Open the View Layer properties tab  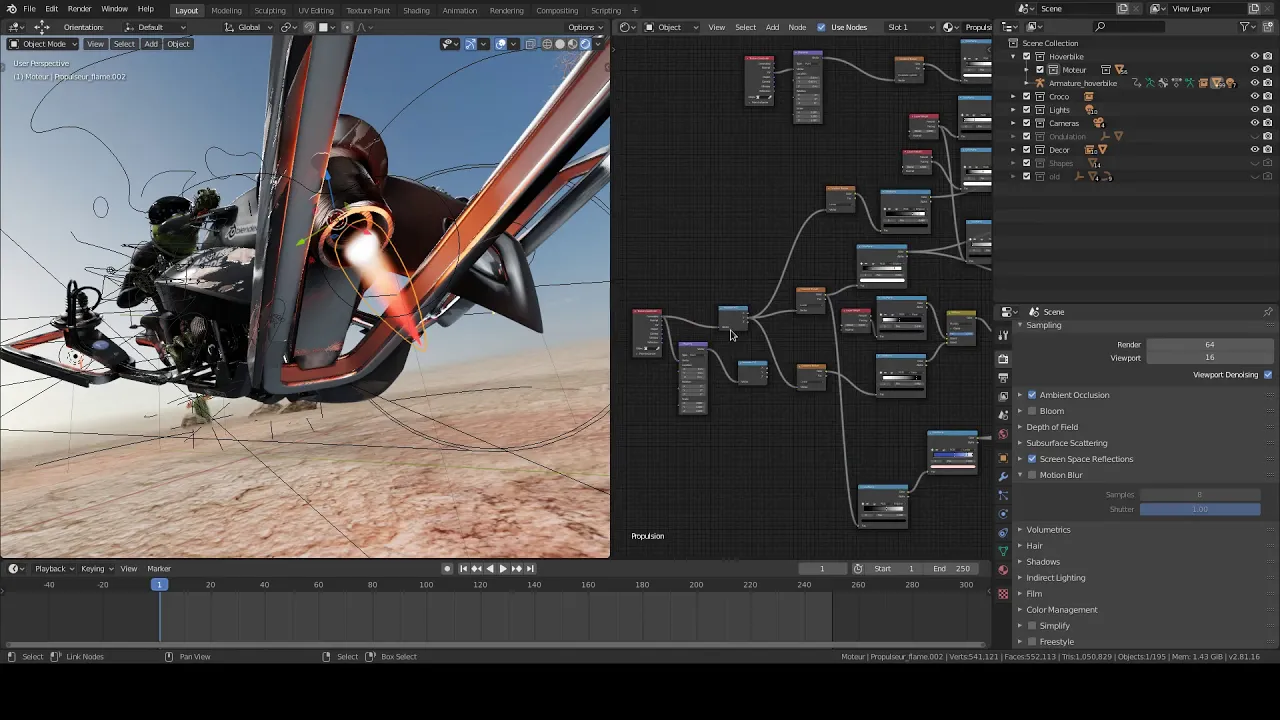[1003, 397]
